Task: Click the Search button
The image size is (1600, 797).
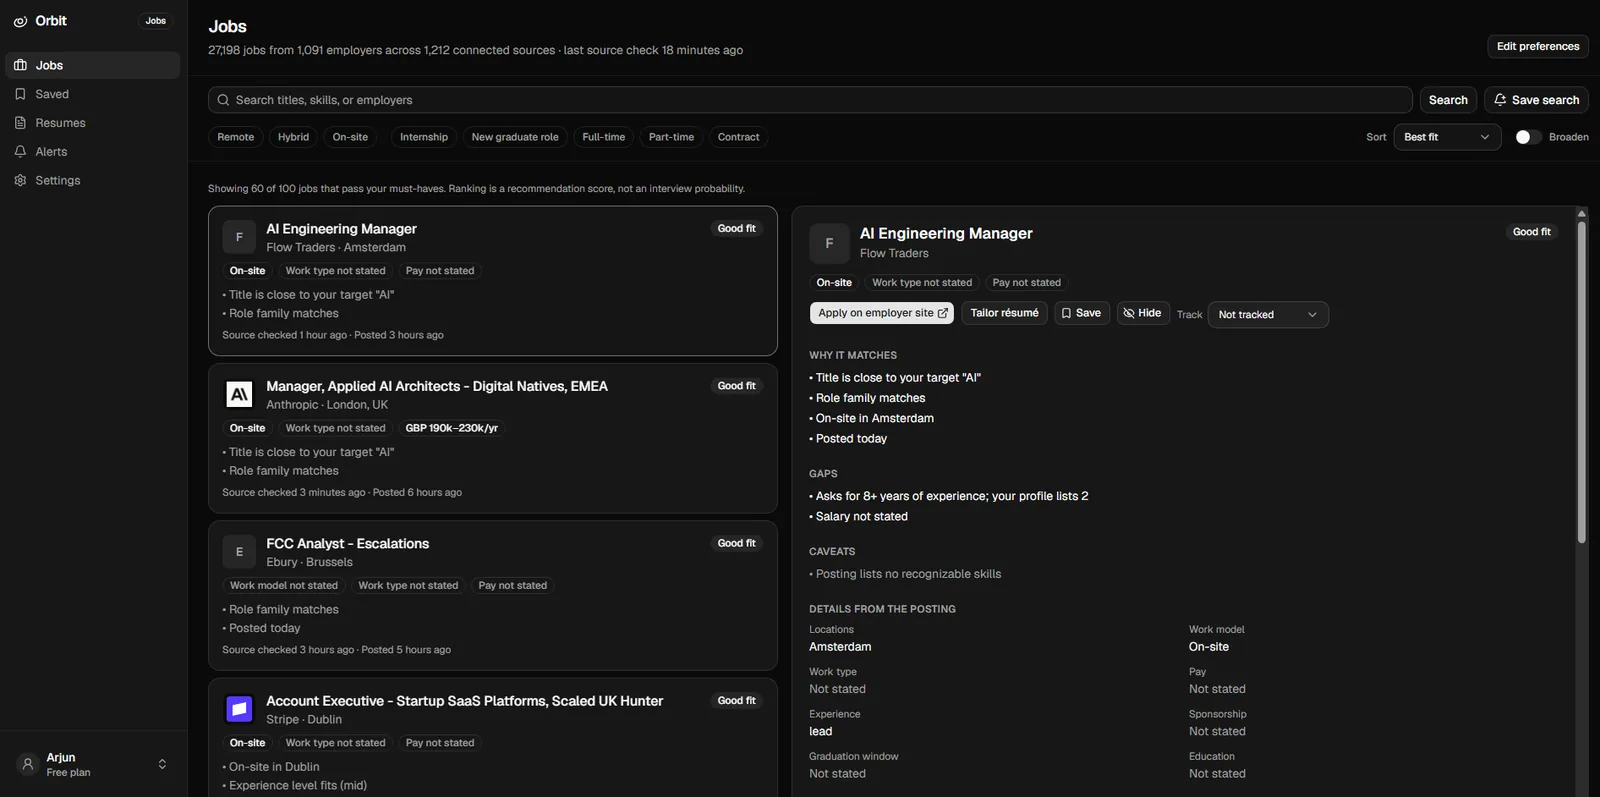Action: (1448, 100)
